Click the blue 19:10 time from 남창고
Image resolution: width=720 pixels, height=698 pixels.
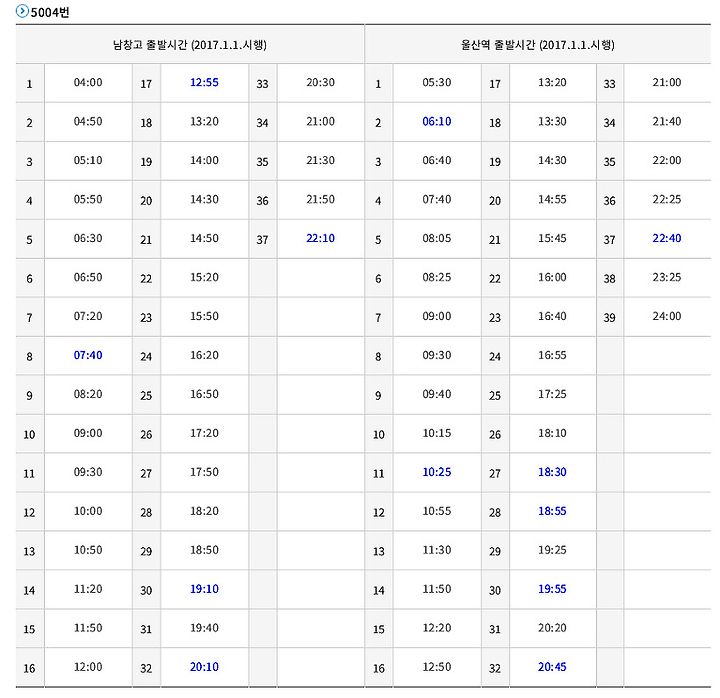click(x=204, y=589)
